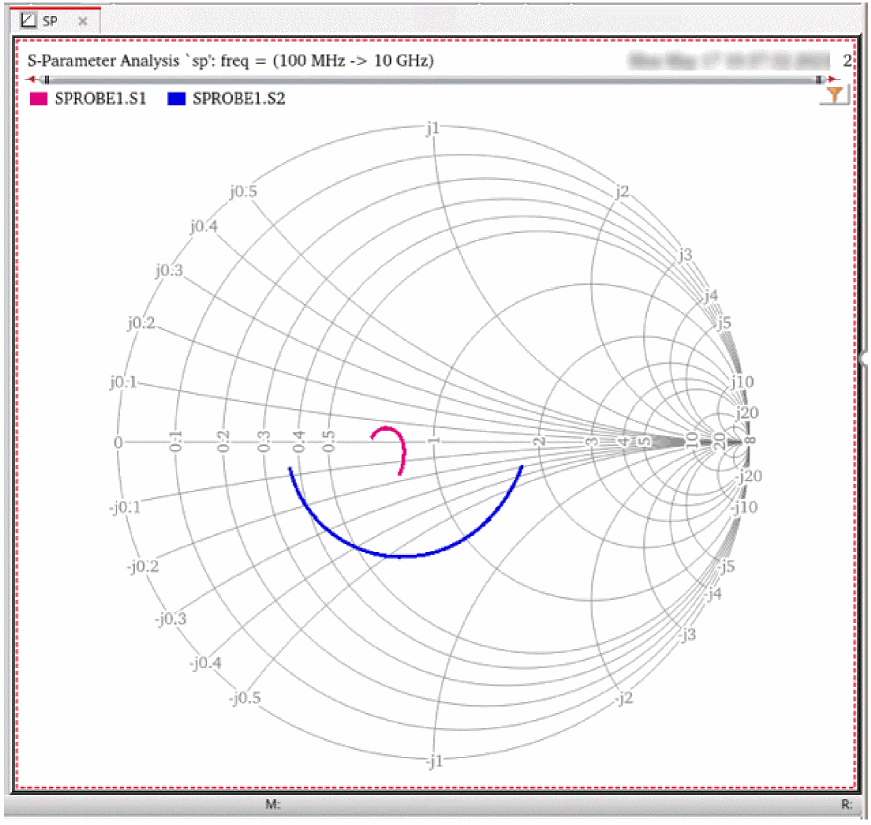Grab the right handle of the frequency slider
Viewport: 871px width, 825px height.
[819, 80]
